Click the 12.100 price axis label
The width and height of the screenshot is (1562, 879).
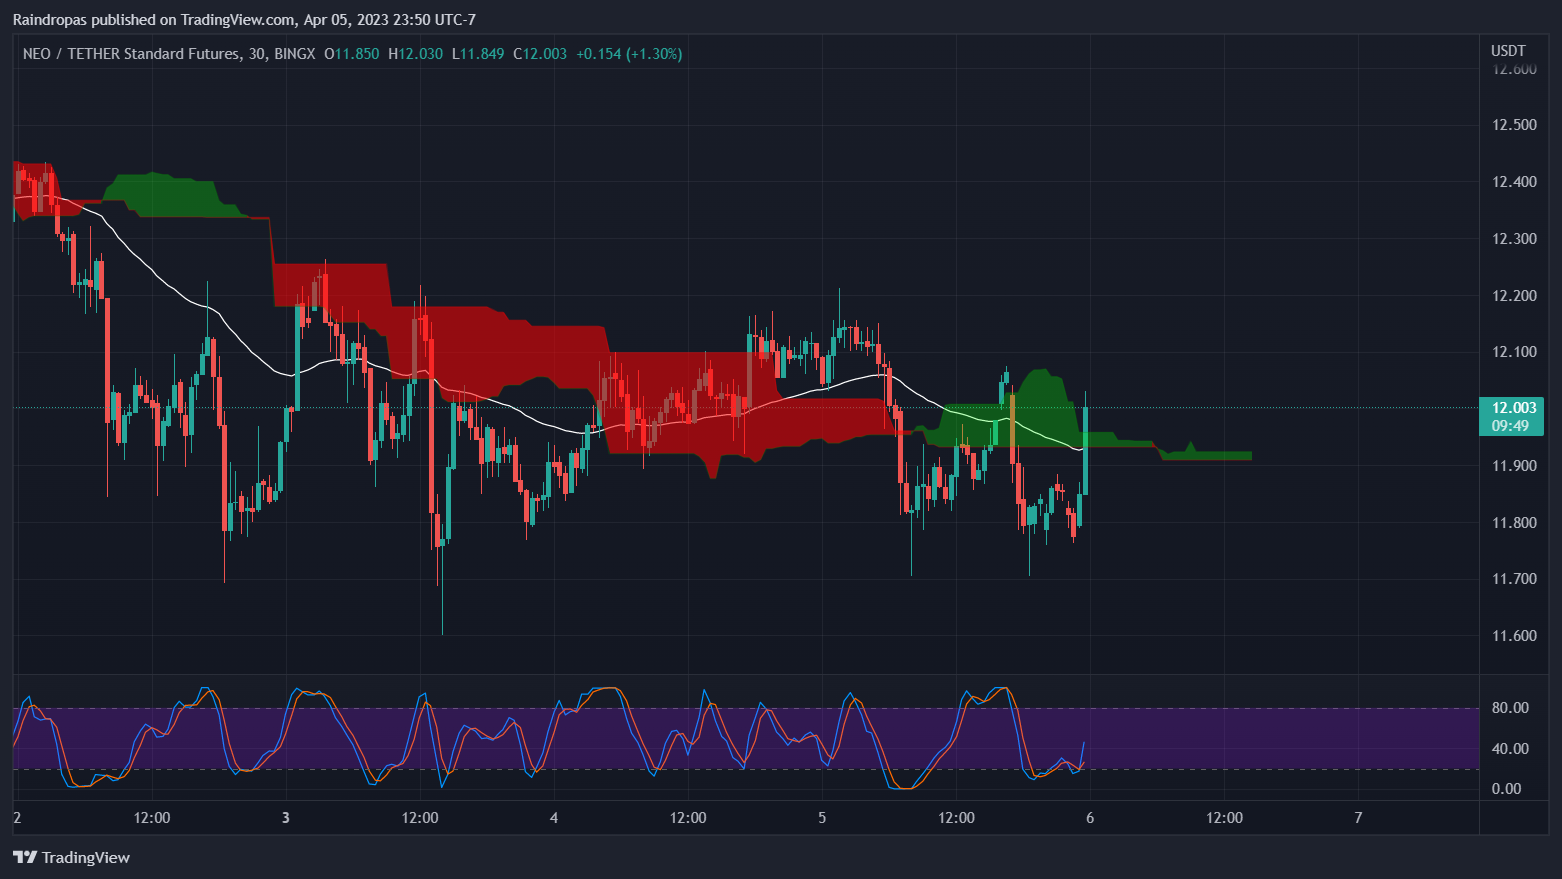1514,352
